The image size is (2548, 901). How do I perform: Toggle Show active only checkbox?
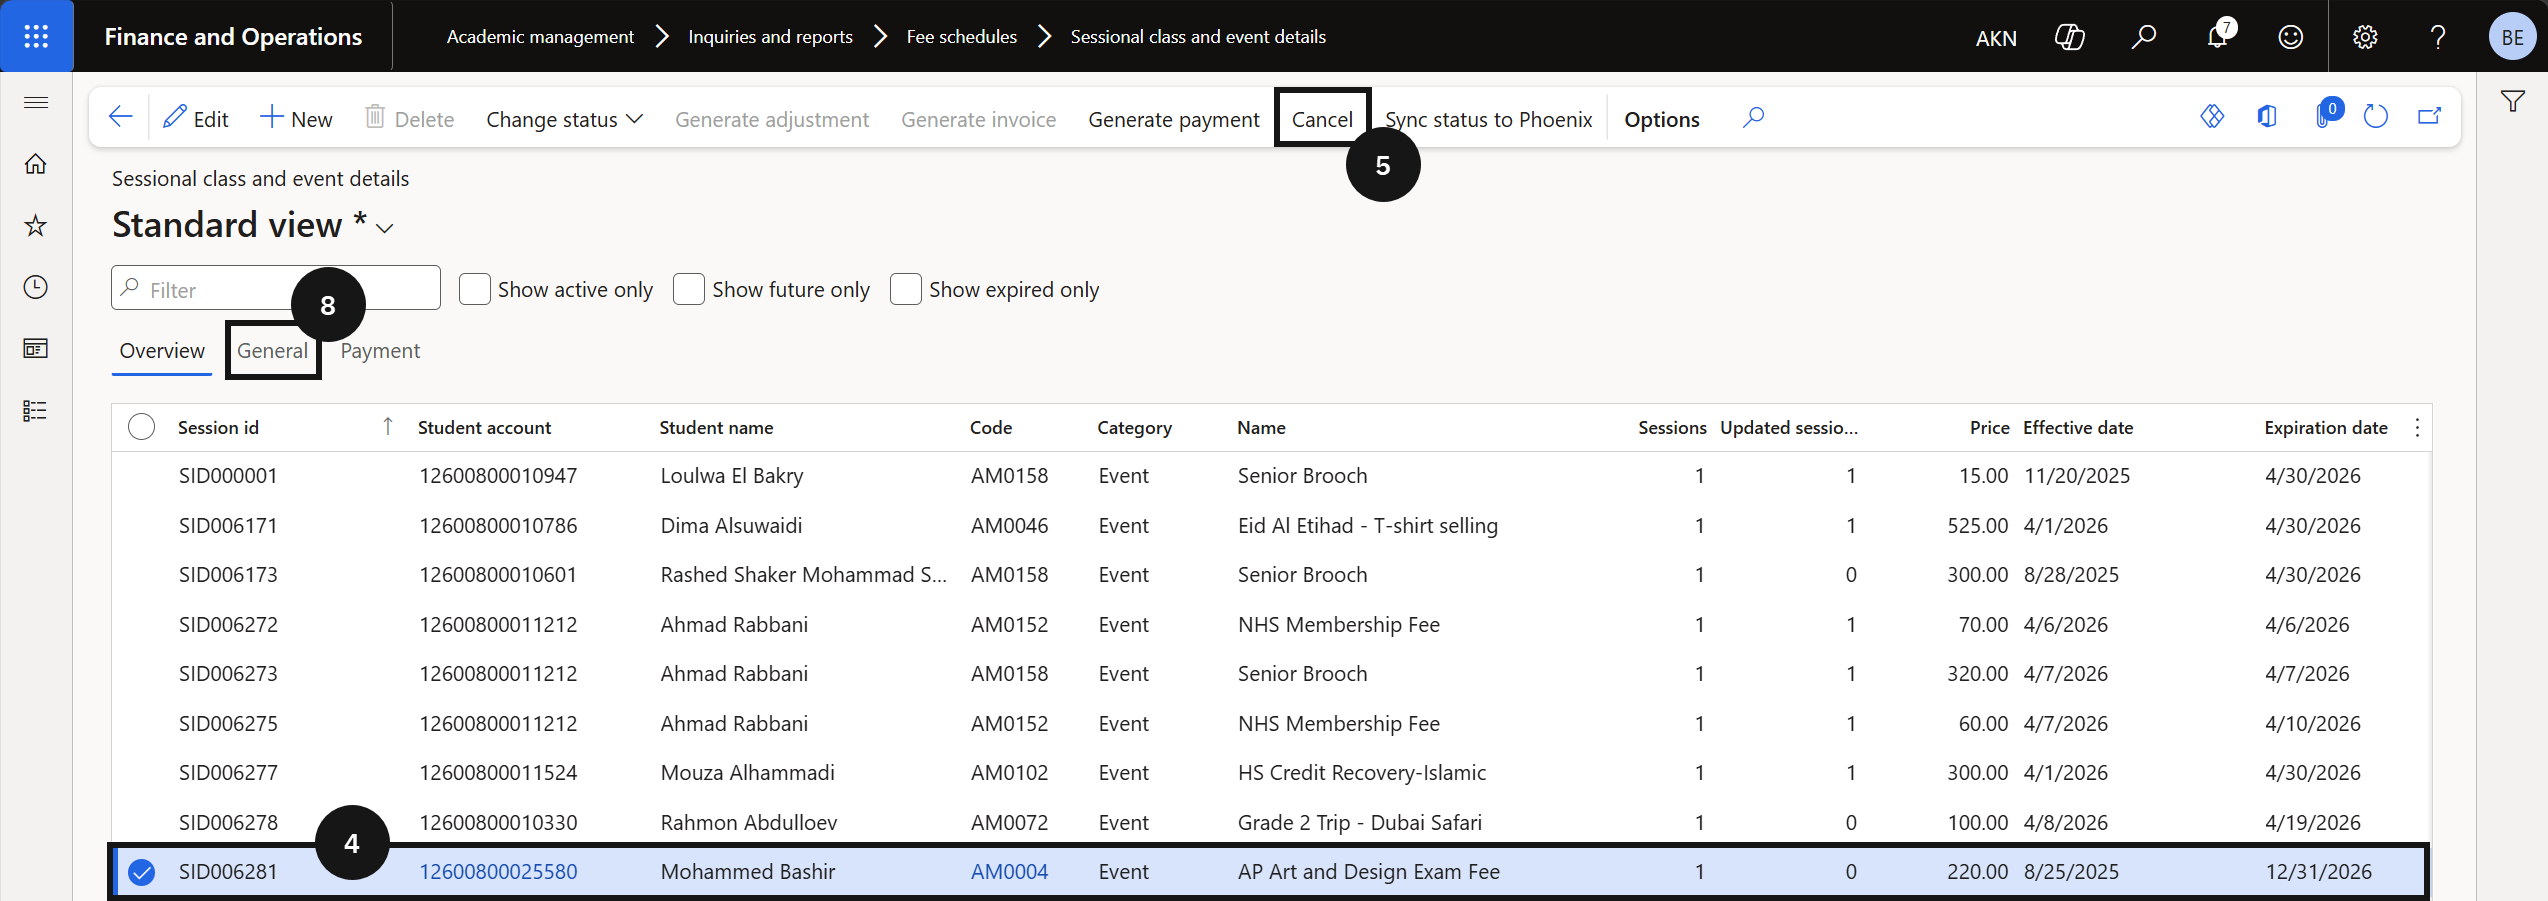(475, 289)
